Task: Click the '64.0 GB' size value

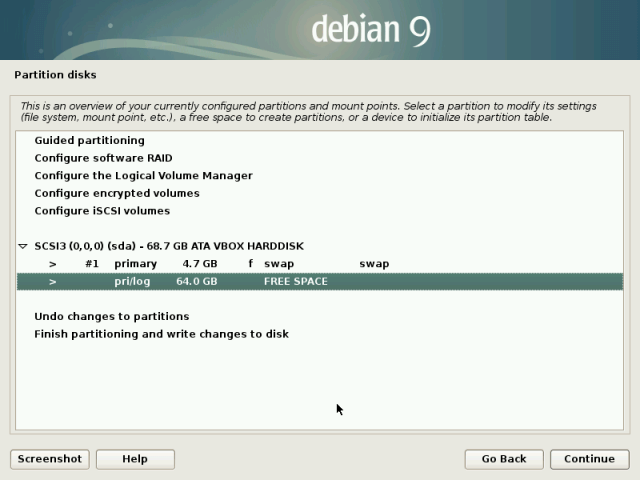Action: [x=197, y=281]
